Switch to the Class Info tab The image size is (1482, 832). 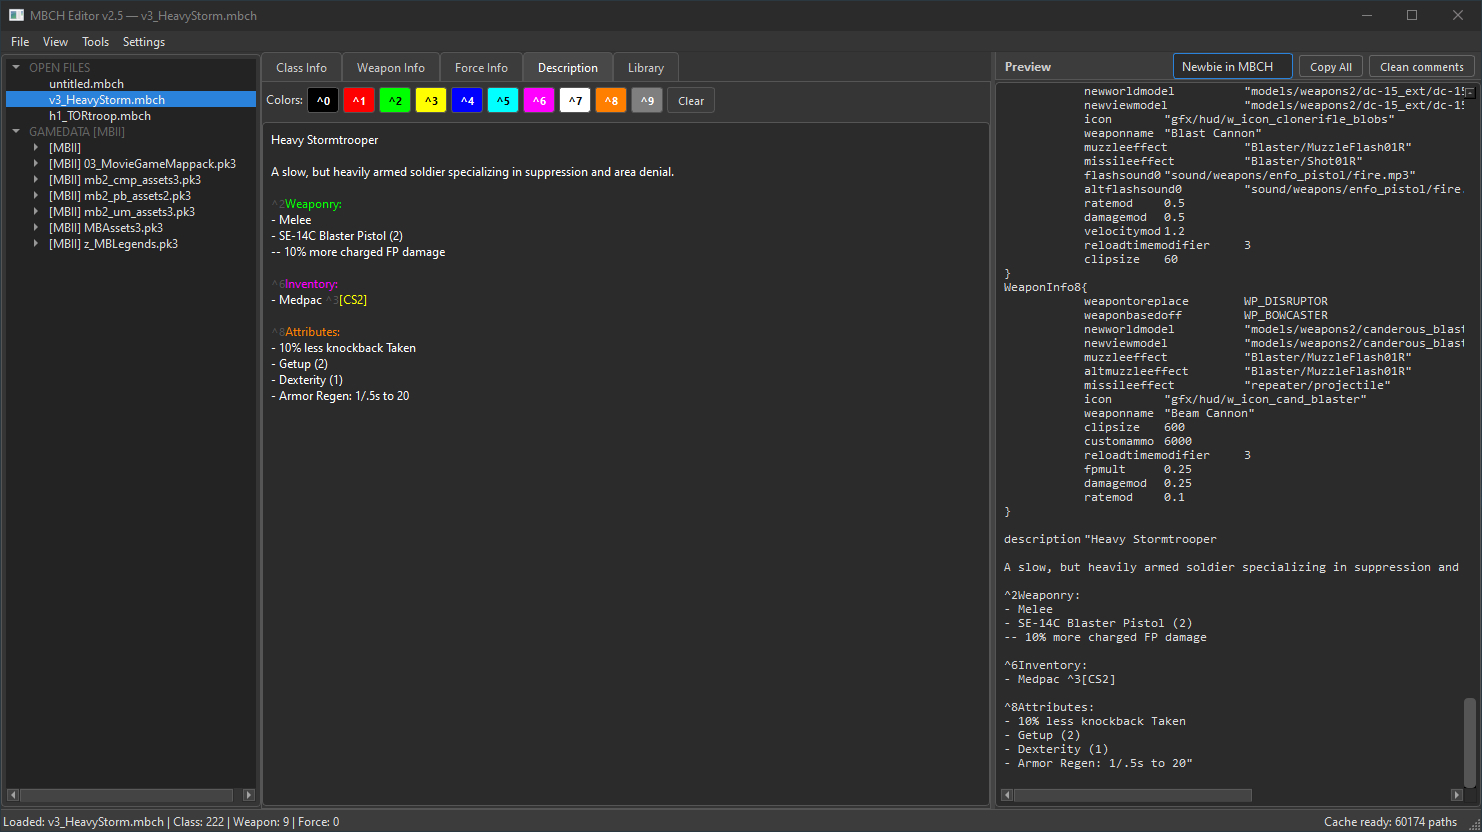click(x=301, y=68)
